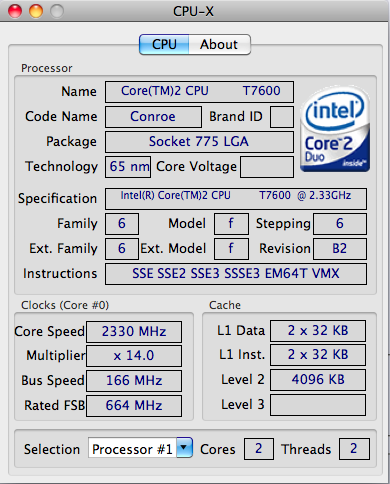
Task: Click the empty Brand ID field
Action: click(282, 117)
